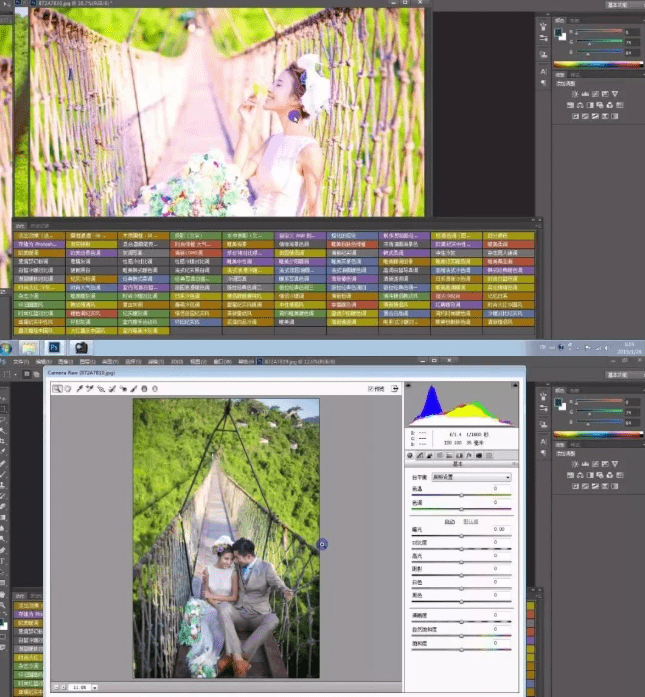Viewport: 645px width, 697px height.
Task: Open the Tone Curve panel tab icon
Action: pos(421,457)
